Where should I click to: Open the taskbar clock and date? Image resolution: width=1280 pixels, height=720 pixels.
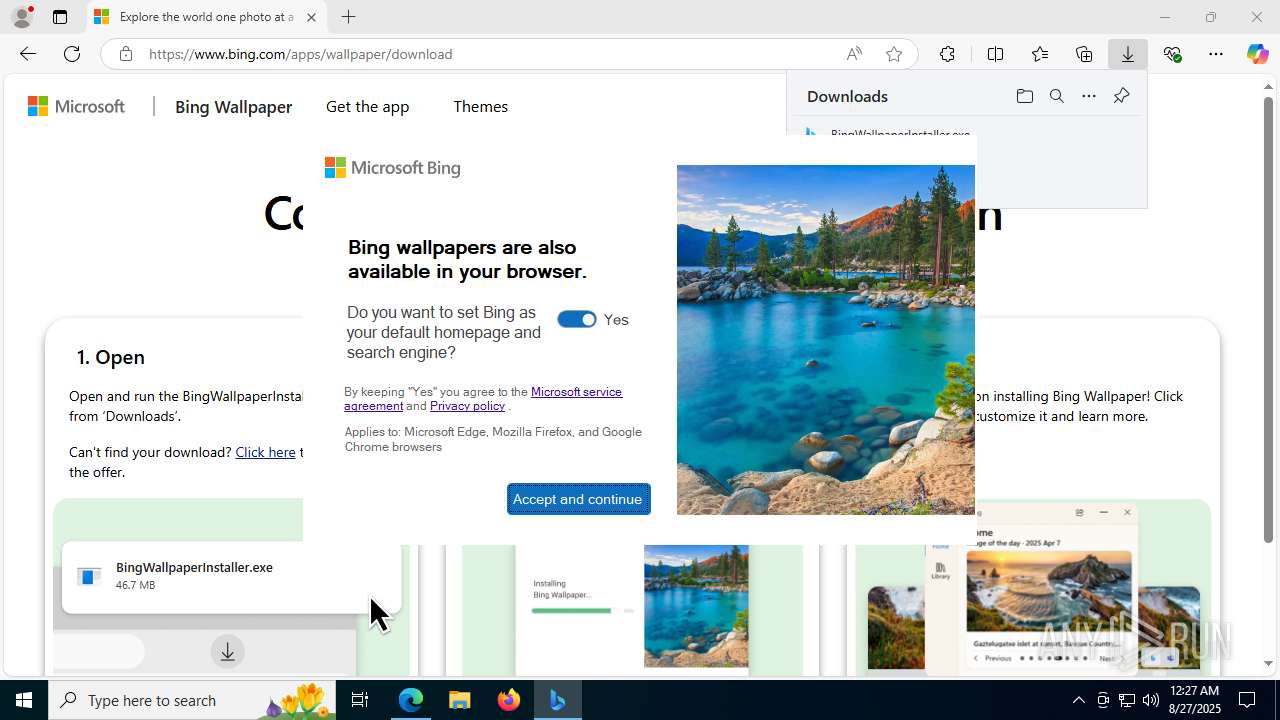(1194, 700)
